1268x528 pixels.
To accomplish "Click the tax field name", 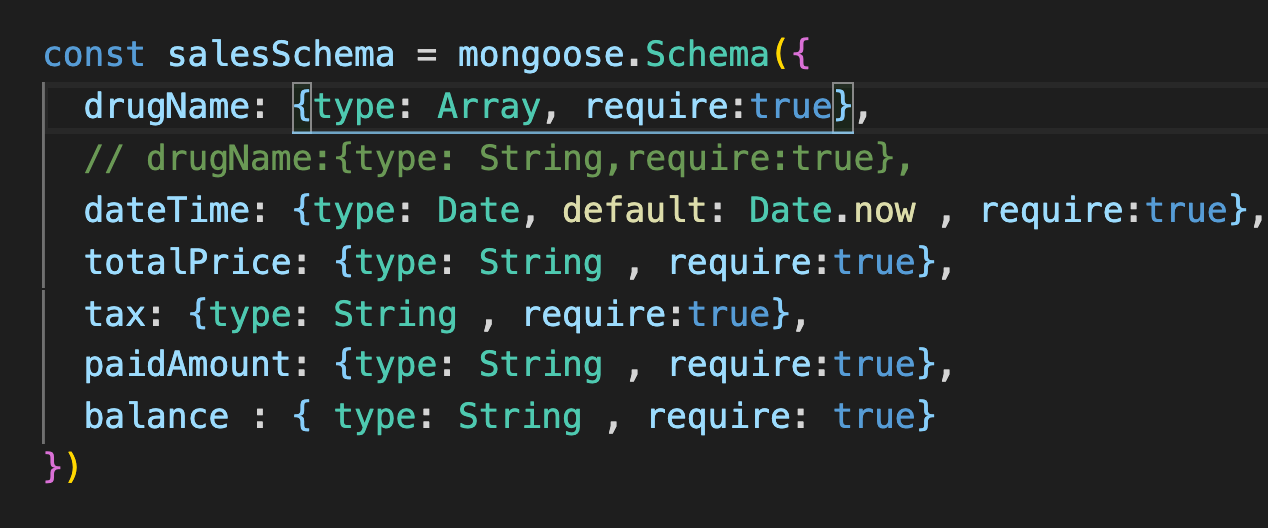I will [x=116, y=314].
